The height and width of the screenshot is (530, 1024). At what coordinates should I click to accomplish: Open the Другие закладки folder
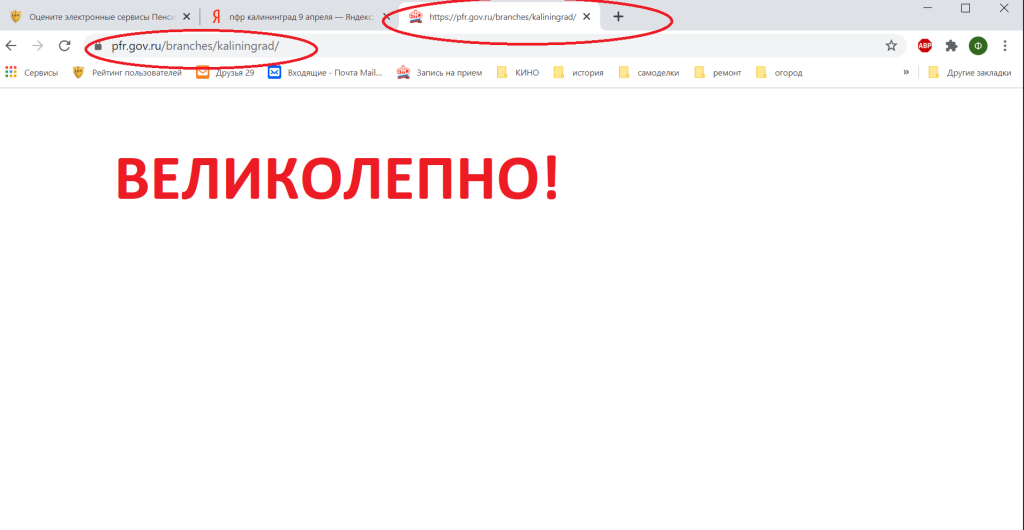[970, 72]
